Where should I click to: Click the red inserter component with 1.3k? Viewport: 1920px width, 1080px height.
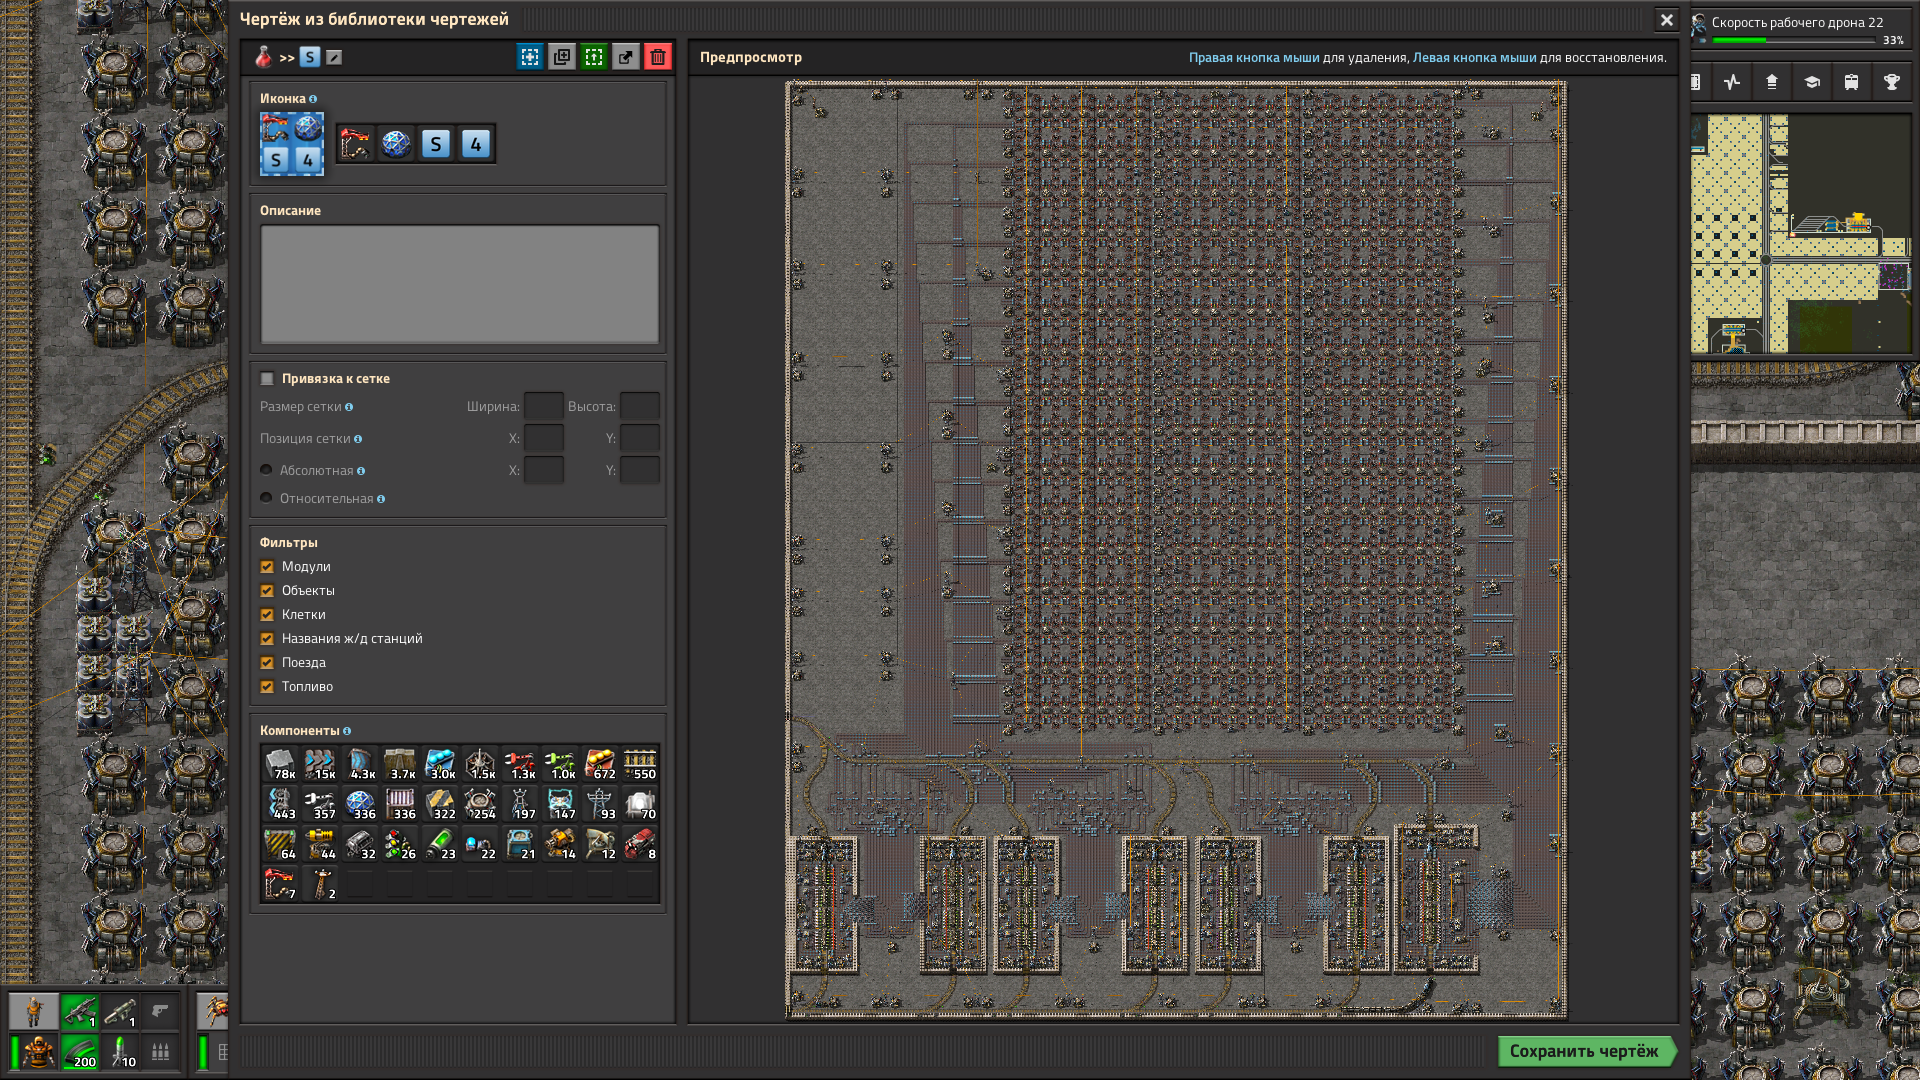click(520, 764)
